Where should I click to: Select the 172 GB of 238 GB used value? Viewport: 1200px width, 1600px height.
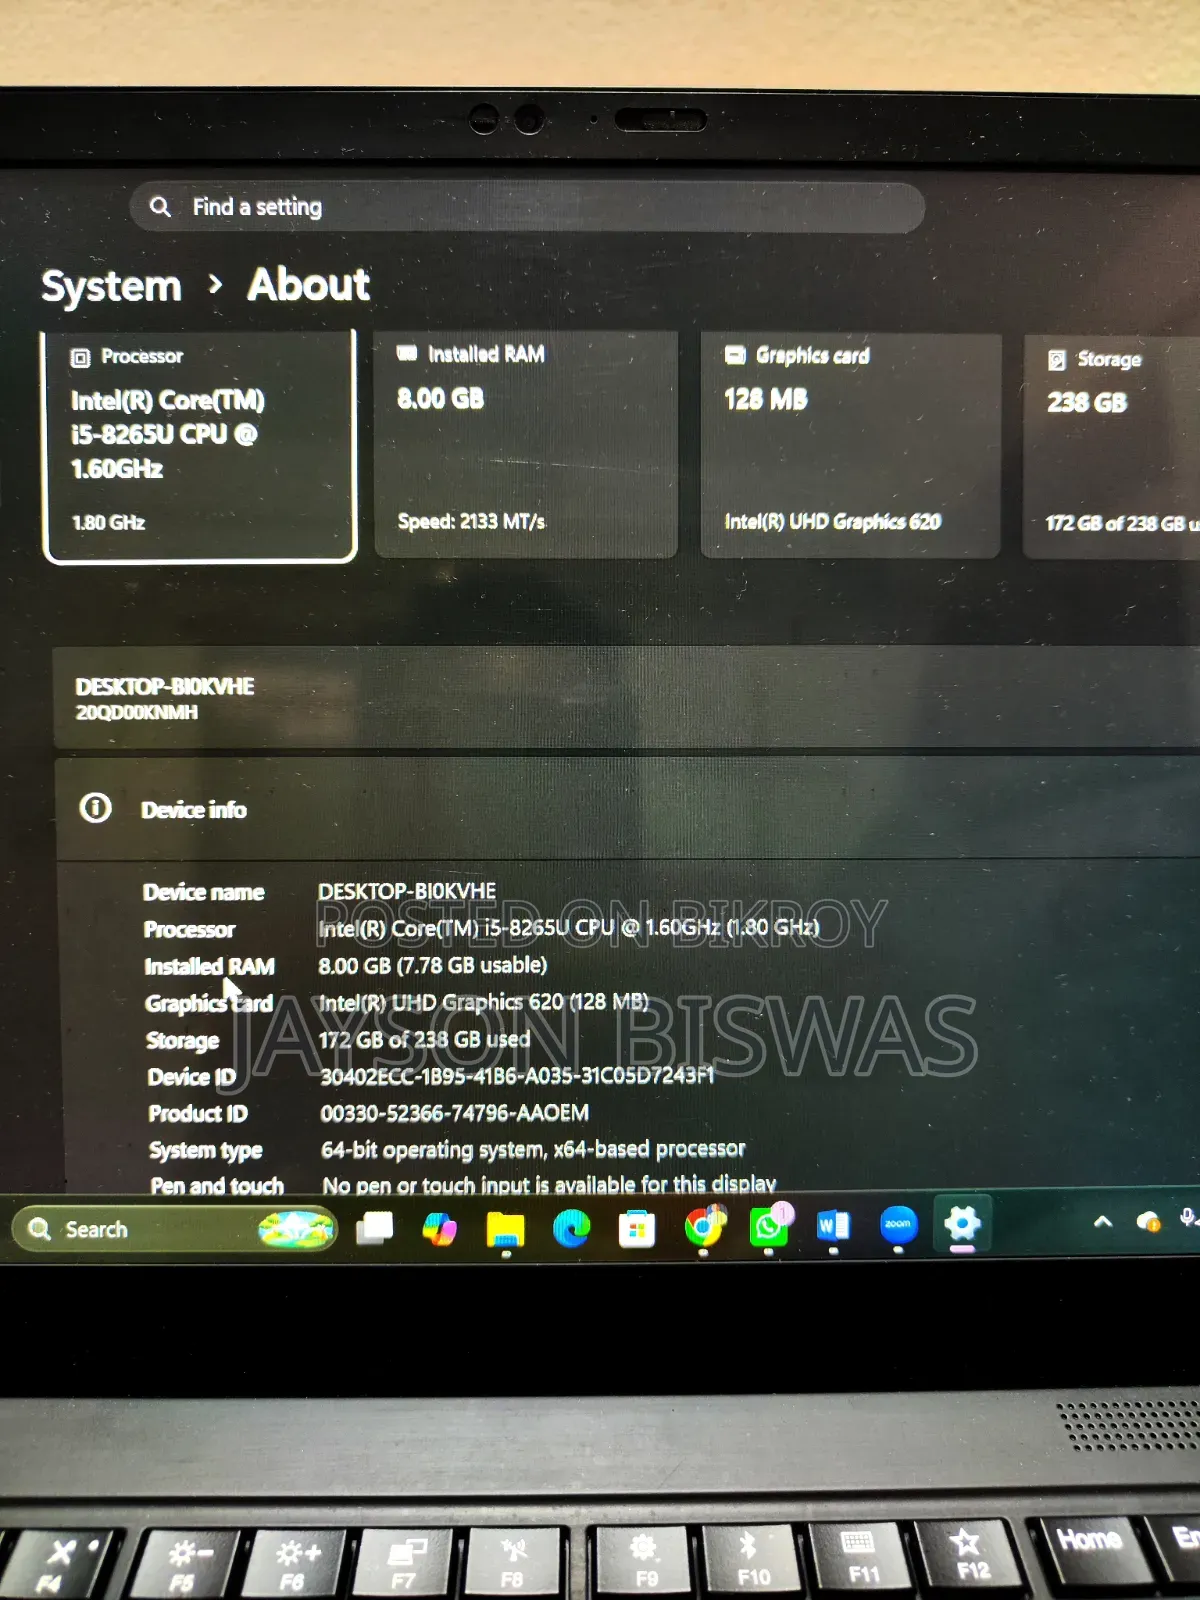[425, 1040]
